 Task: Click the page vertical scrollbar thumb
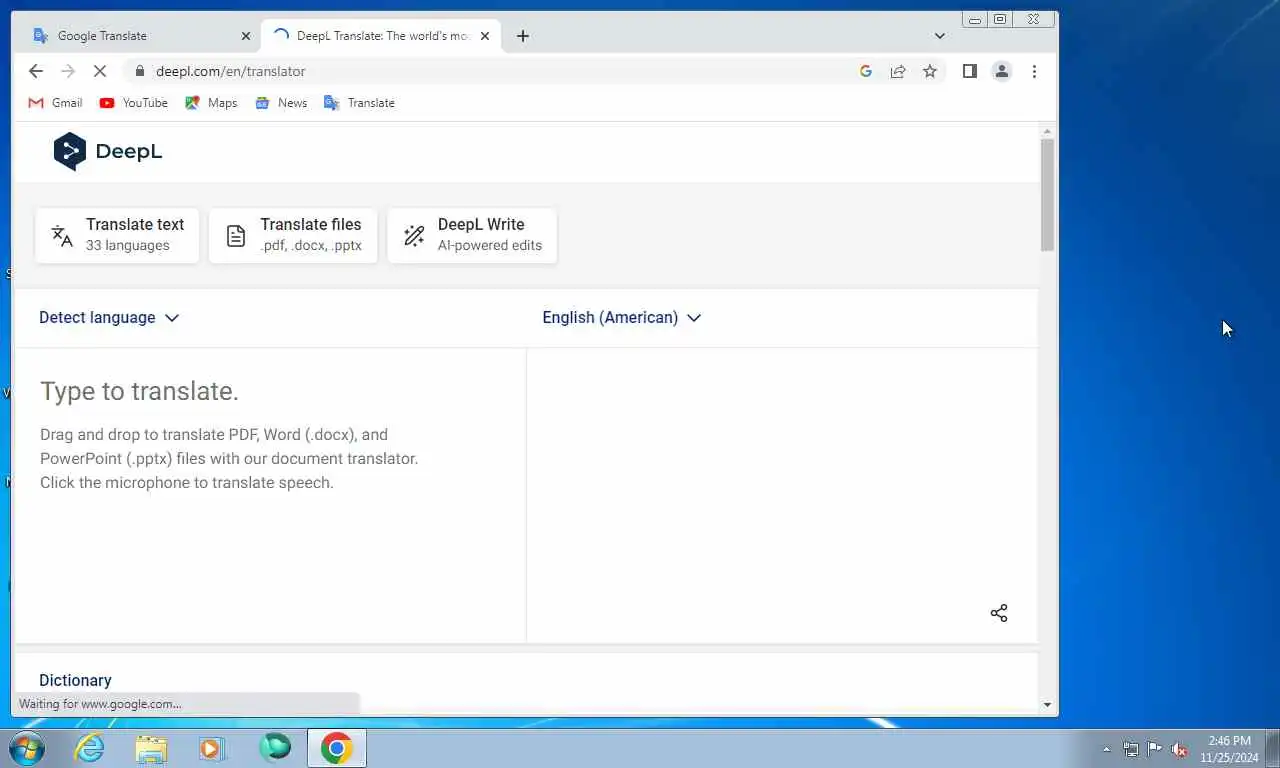(1047, 195)
